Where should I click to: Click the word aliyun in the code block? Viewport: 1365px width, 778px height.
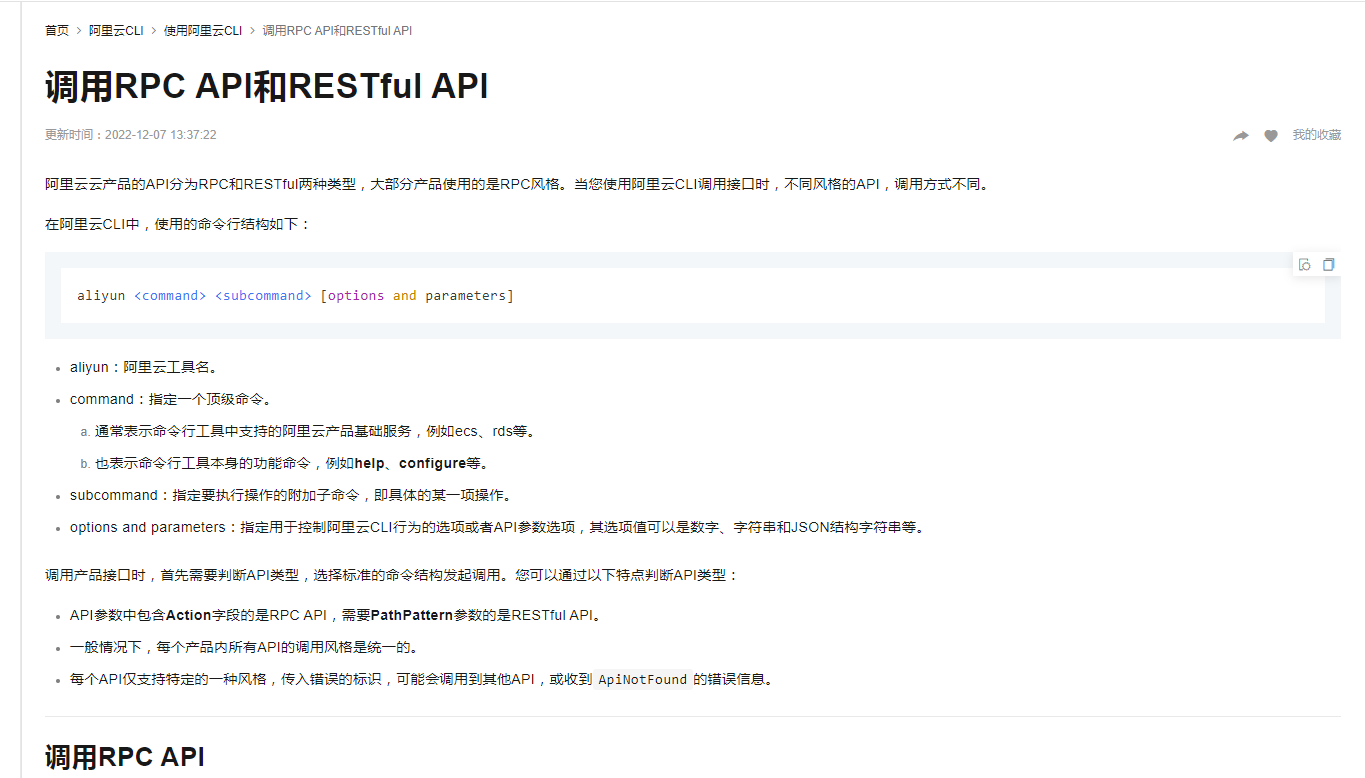click(x=101, y=296)
